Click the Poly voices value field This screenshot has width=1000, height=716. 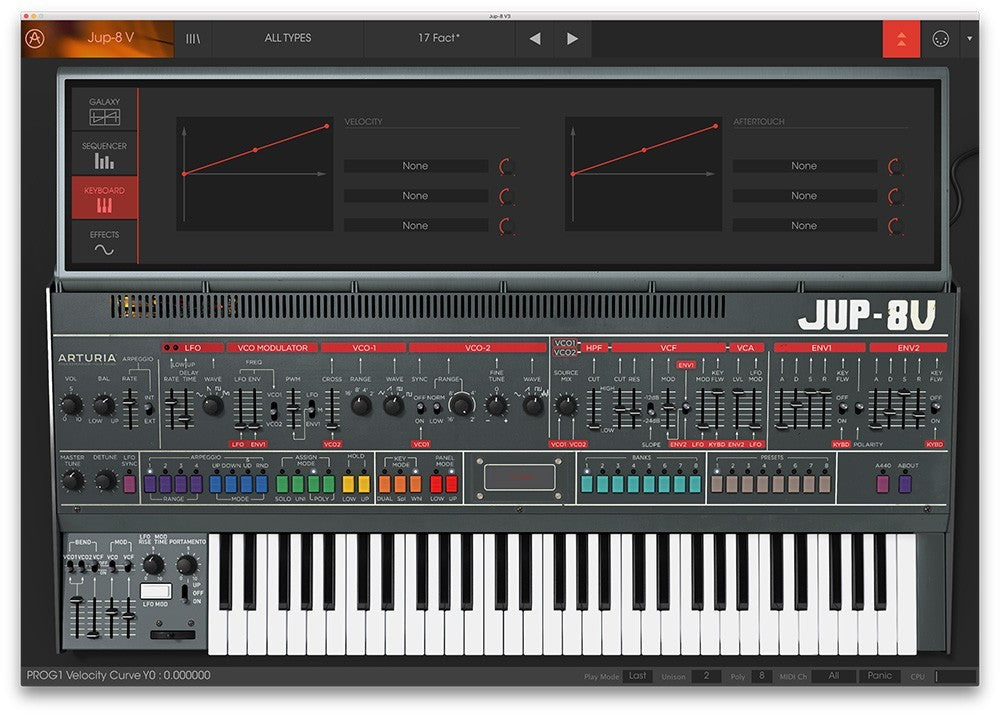pos(761,676)
